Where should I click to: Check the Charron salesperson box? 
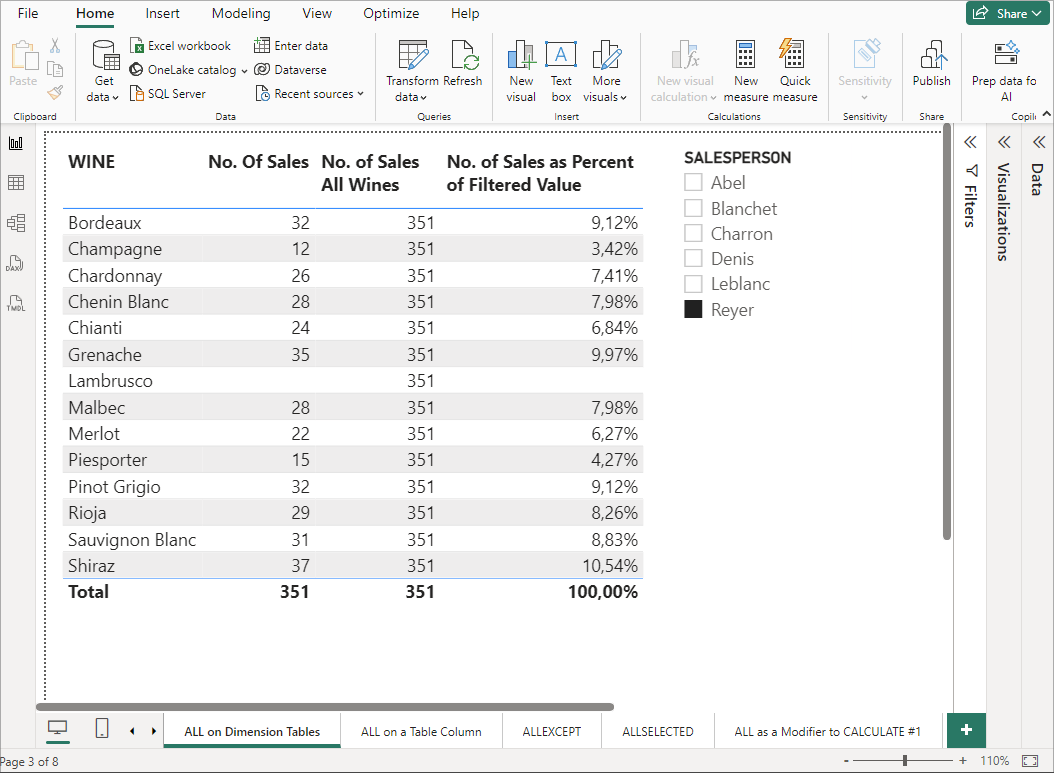(x=693, y=233)
